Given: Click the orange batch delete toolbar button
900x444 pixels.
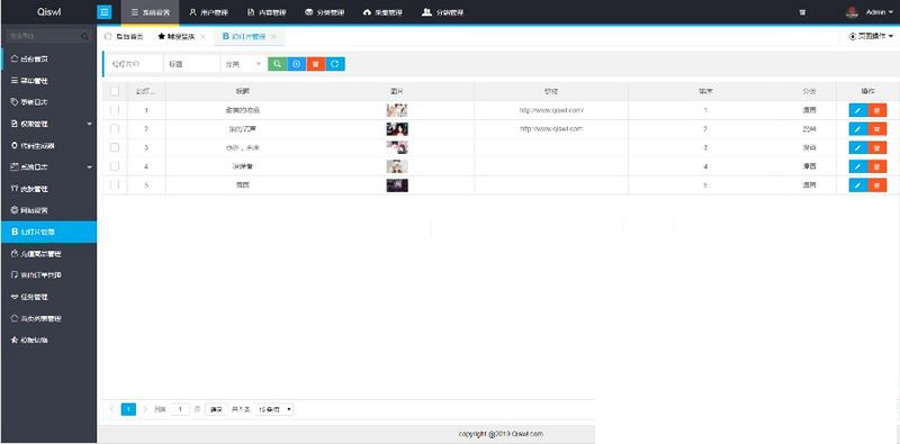Looking at the screenshot, I should tap(316, 64).
